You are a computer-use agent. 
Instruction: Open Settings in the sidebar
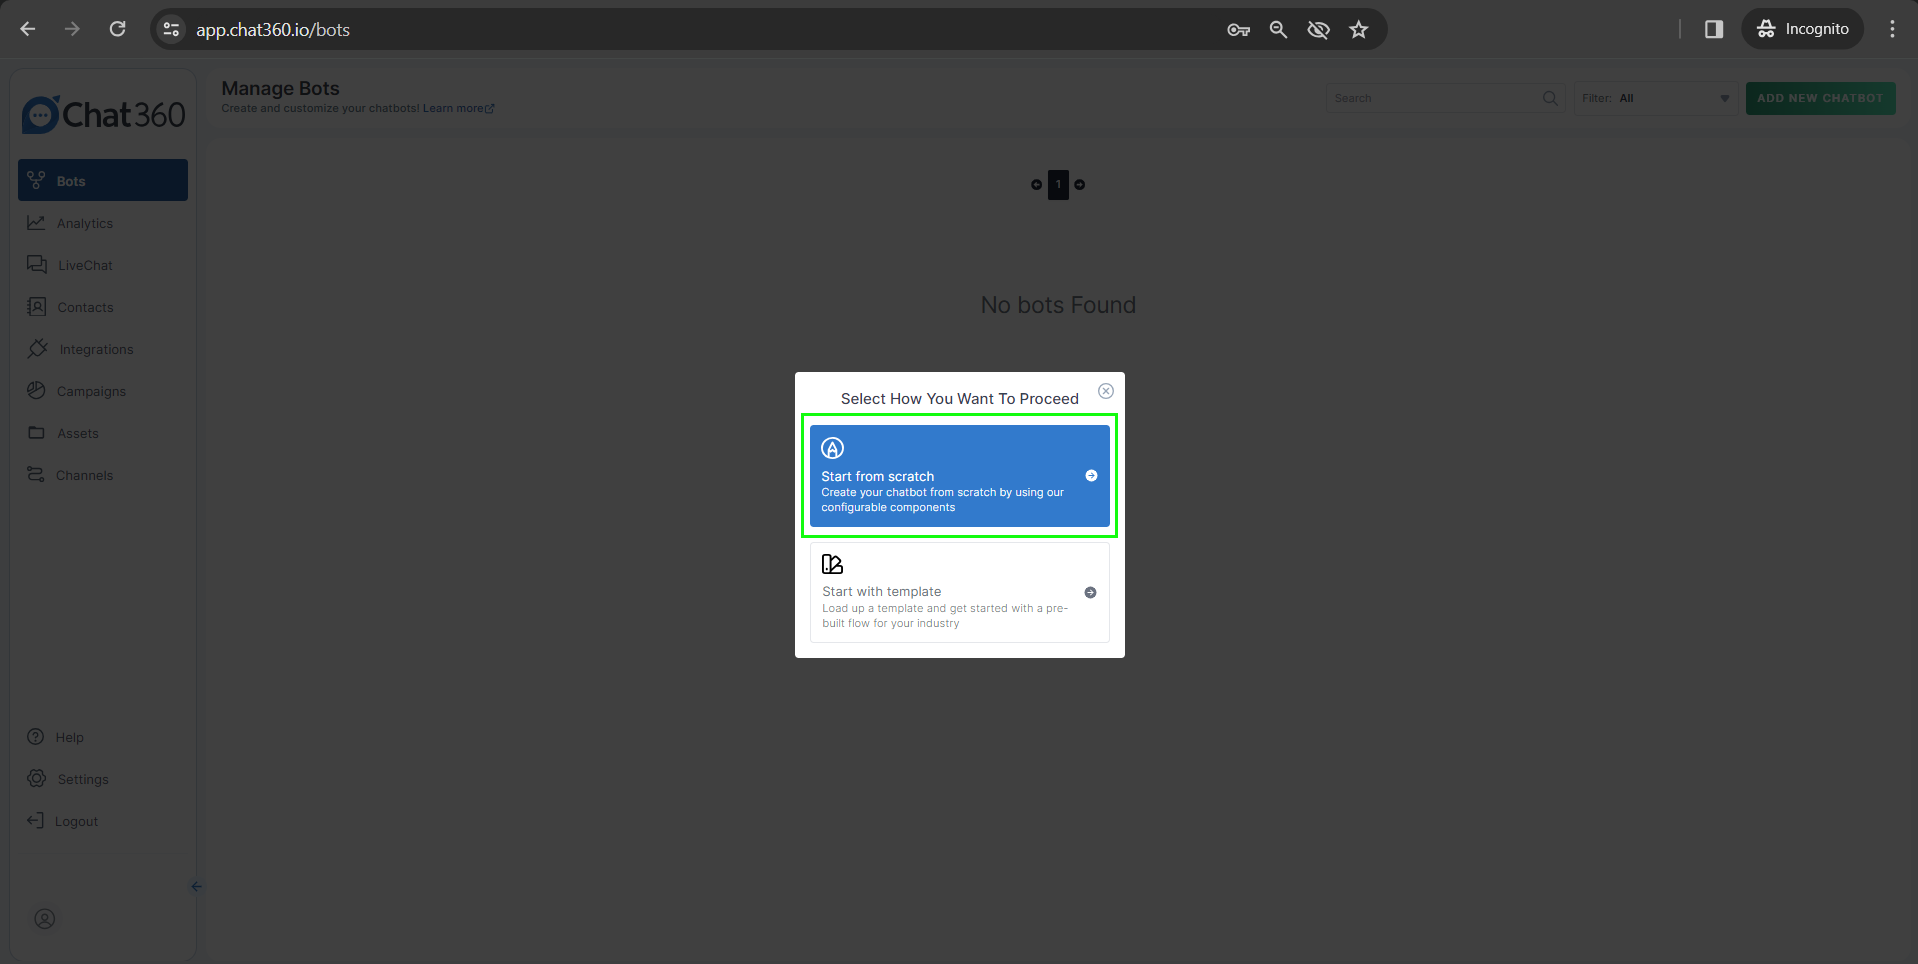tap(103, 779)
